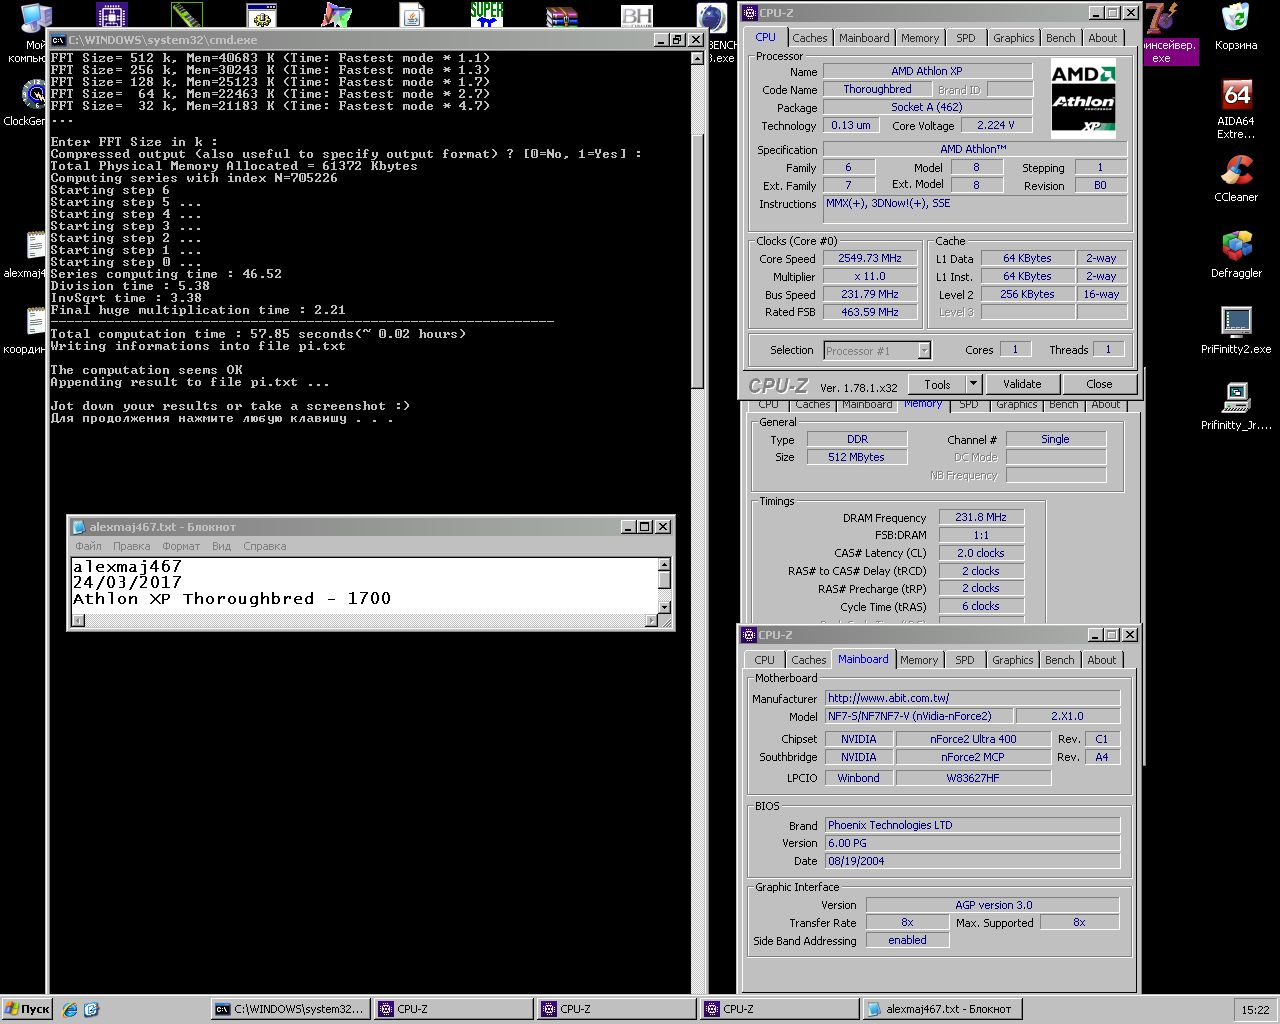Click the Athlon XP Thoroughbred line in notepad
The image size is (1280, 1024).
point(231,599)
